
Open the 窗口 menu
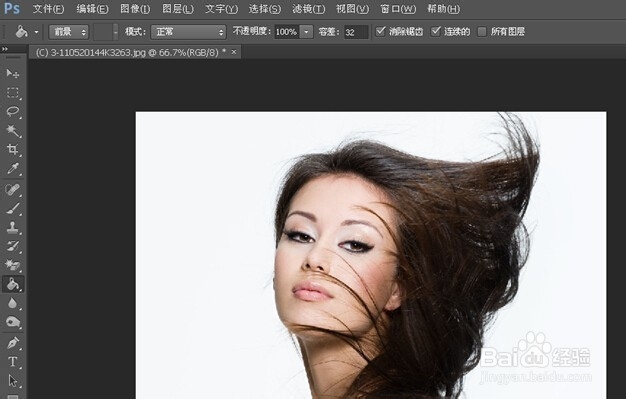tap(398, 9)
